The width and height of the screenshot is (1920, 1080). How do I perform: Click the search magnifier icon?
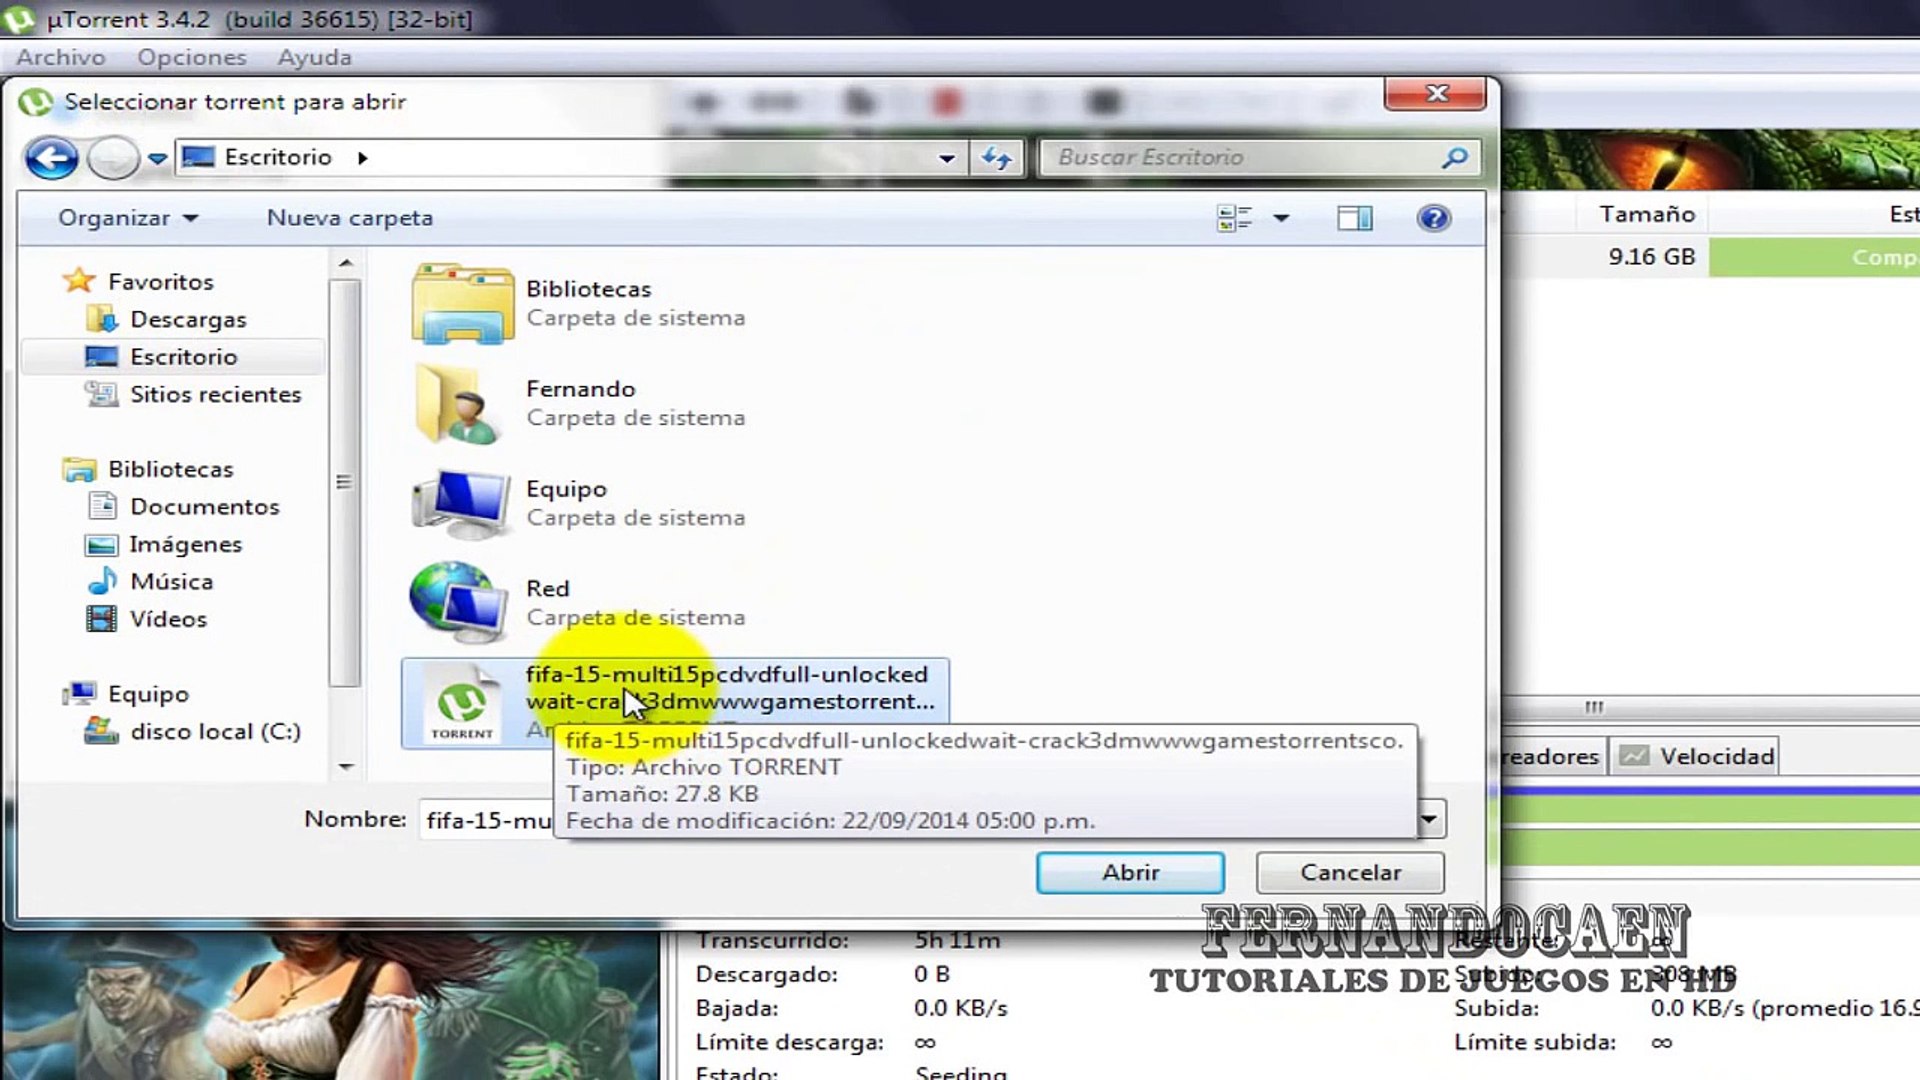[x=1455, y=158]
